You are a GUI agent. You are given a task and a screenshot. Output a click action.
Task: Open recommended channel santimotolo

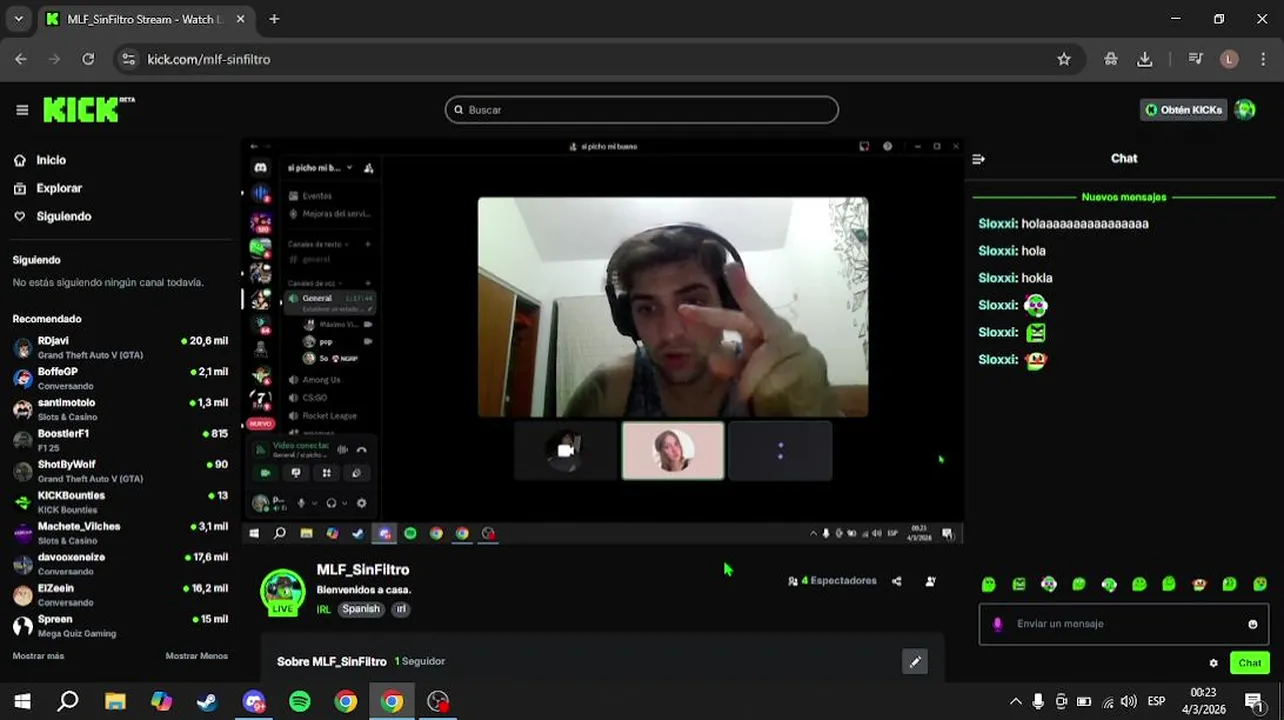point(120,409)
